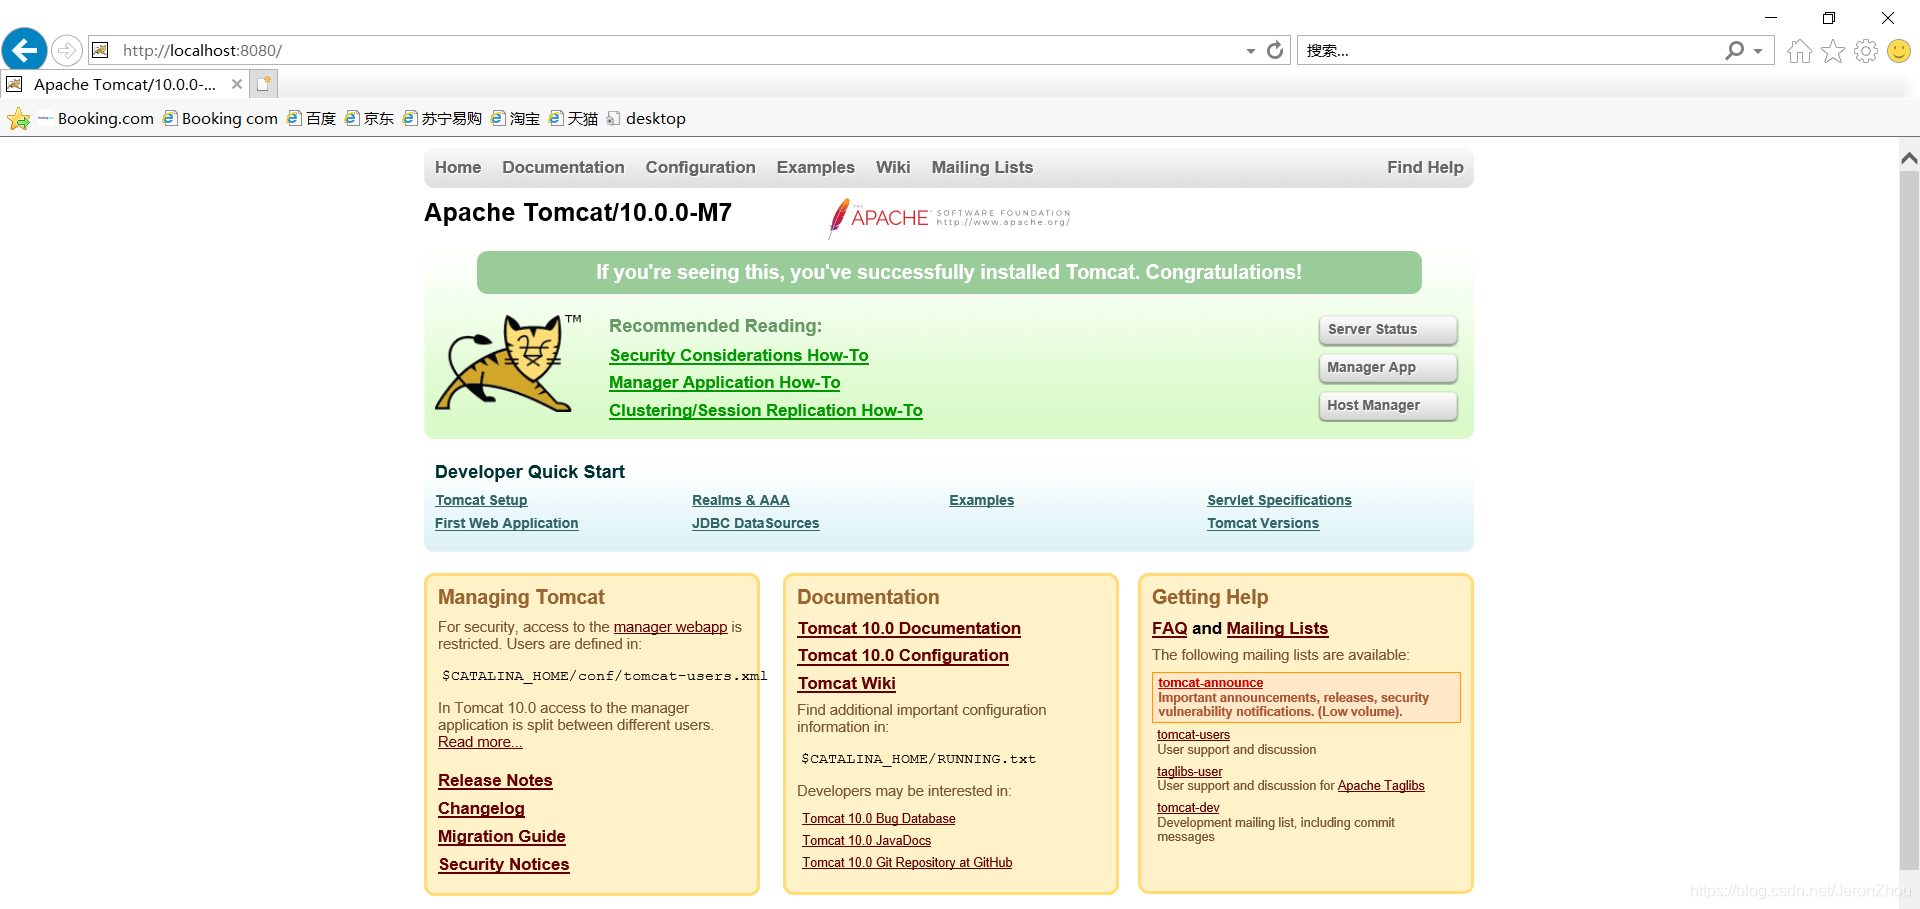Open Tomcat 10.0 Git Repository at GitHub

(907, 862)
